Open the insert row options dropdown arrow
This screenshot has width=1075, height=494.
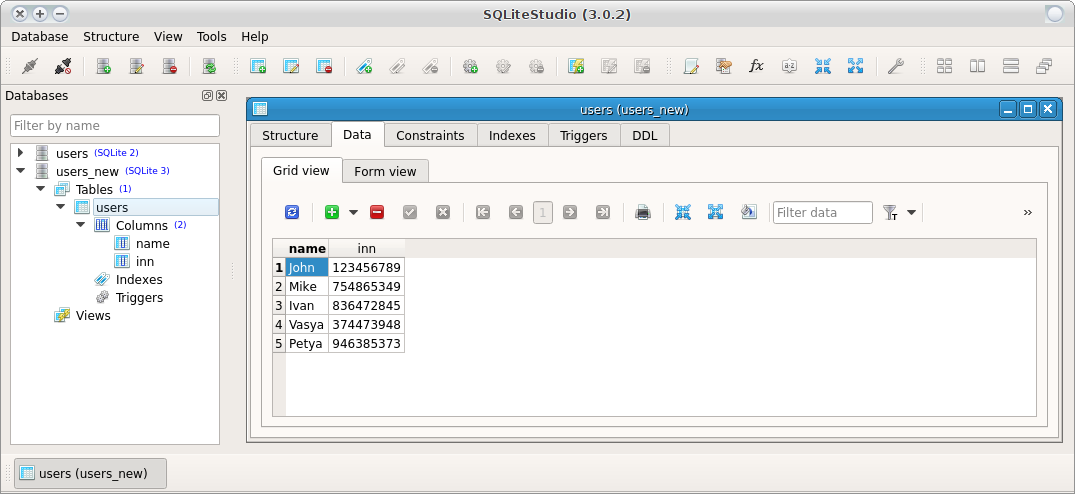click(x=354, y=212)
